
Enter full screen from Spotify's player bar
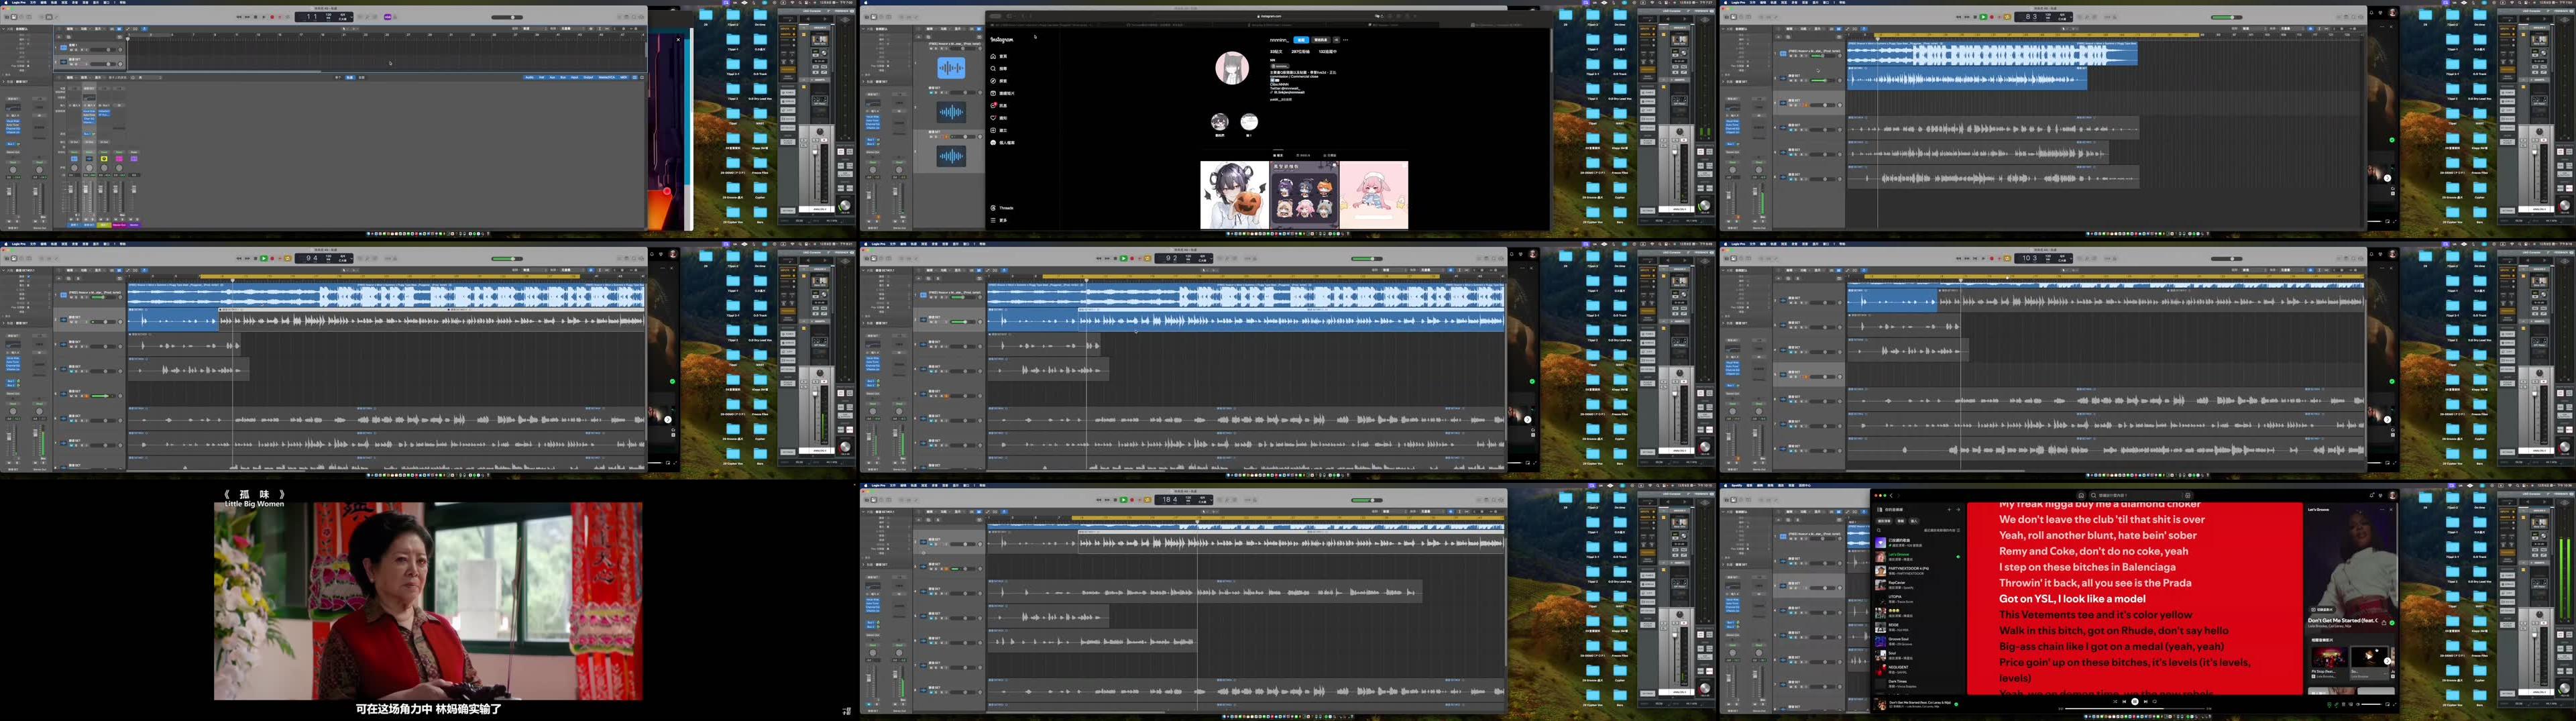click(2395, 704)
